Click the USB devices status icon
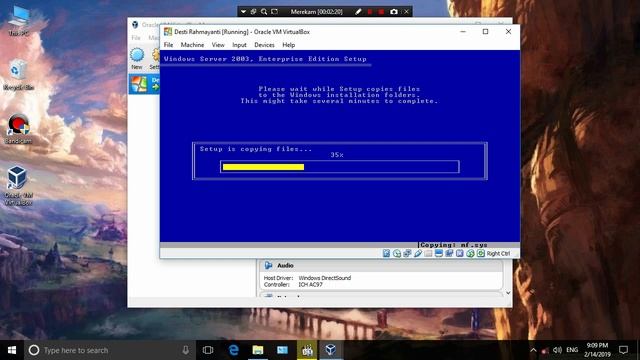 [418, 253]
